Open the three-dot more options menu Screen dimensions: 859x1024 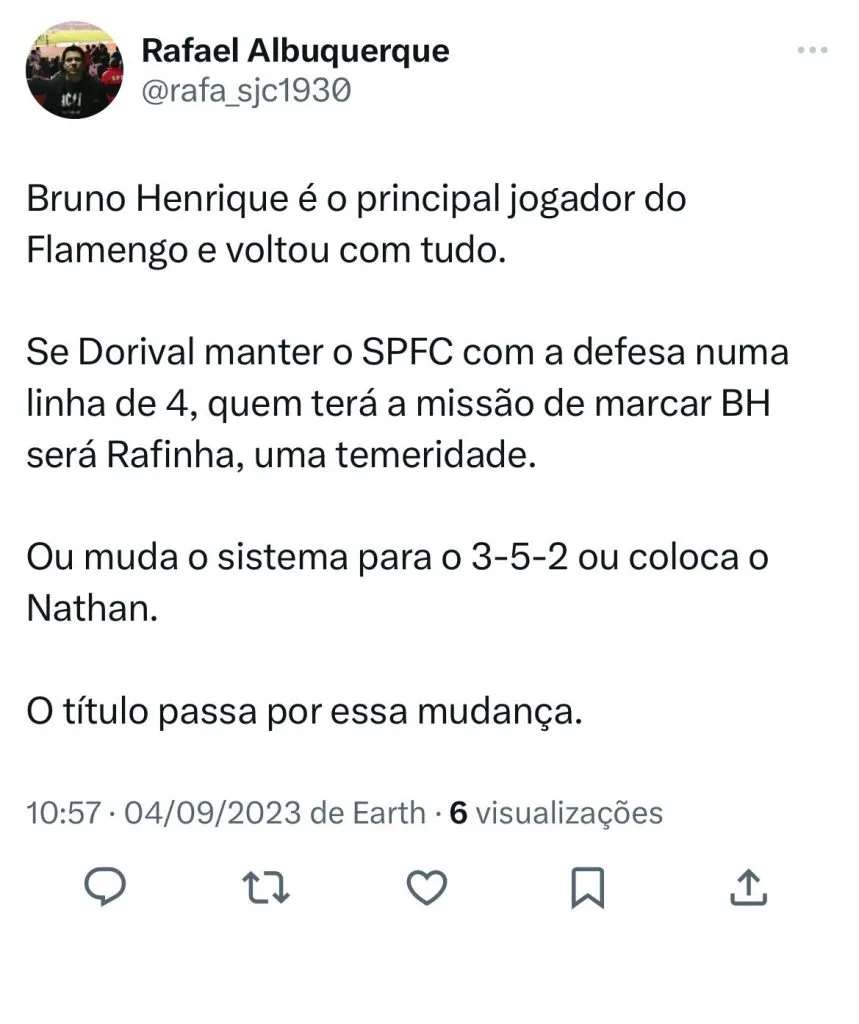(x=812, y=51)
